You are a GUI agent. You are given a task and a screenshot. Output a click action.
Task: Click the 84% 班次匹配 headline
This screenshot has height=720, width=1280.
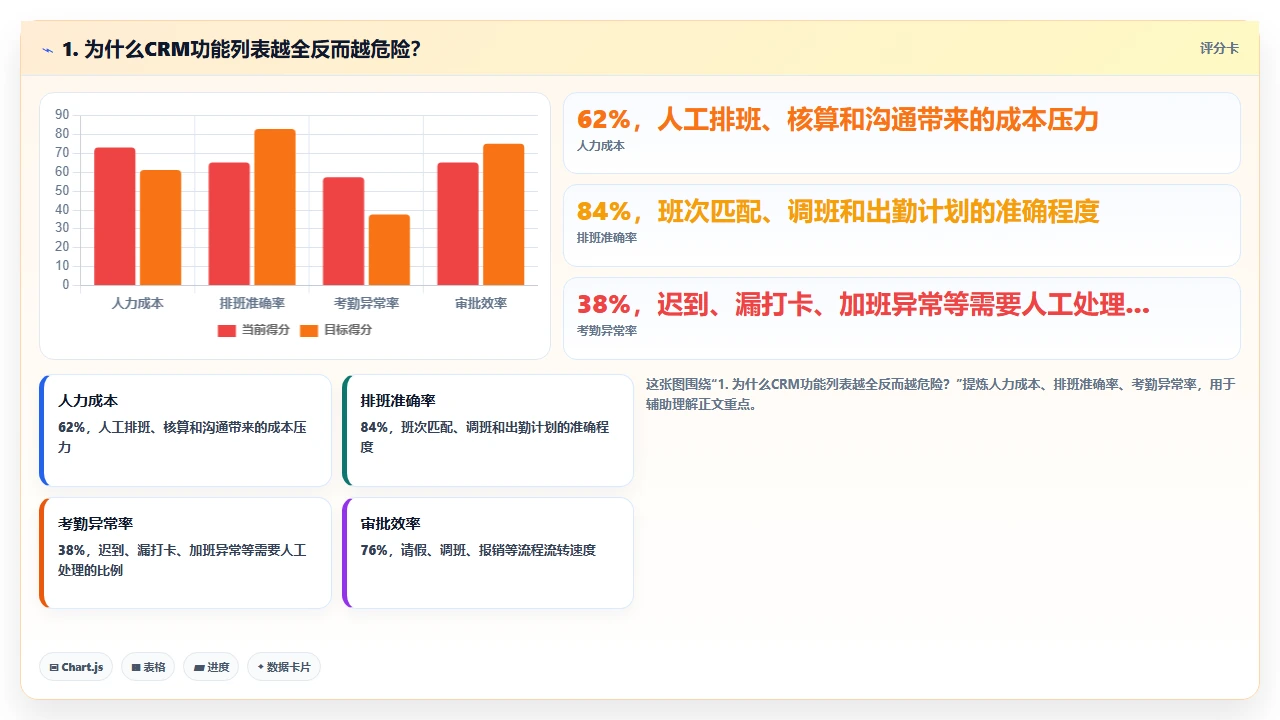coord(838,212)
